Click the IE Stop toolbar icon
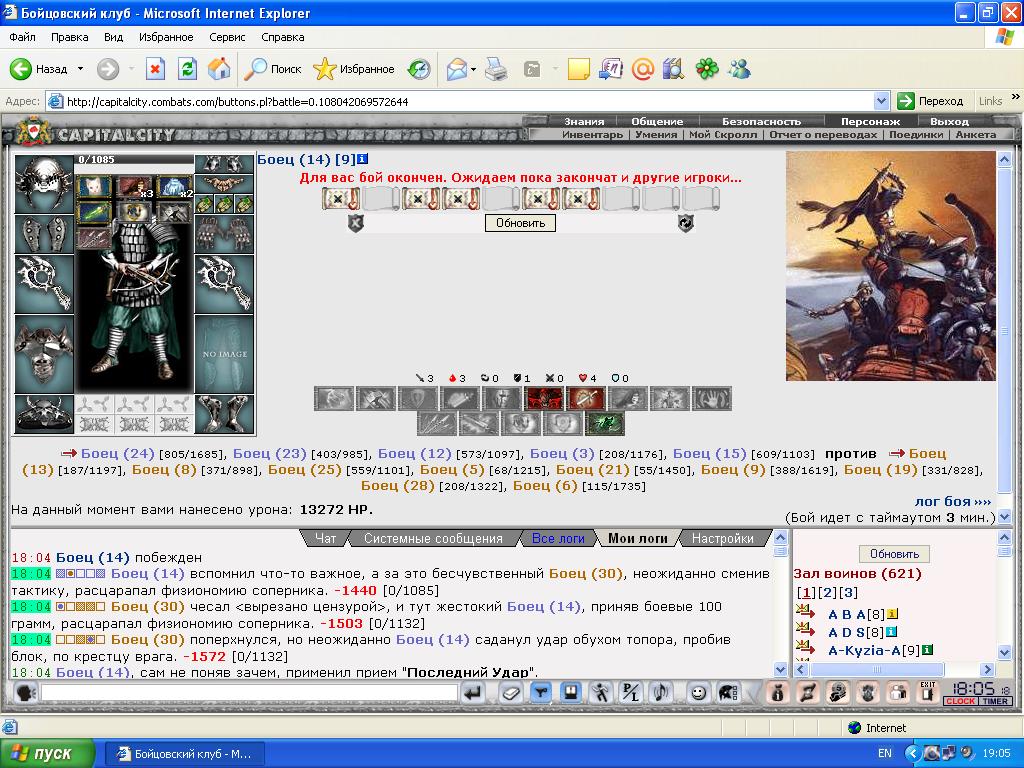 (155, 69)
